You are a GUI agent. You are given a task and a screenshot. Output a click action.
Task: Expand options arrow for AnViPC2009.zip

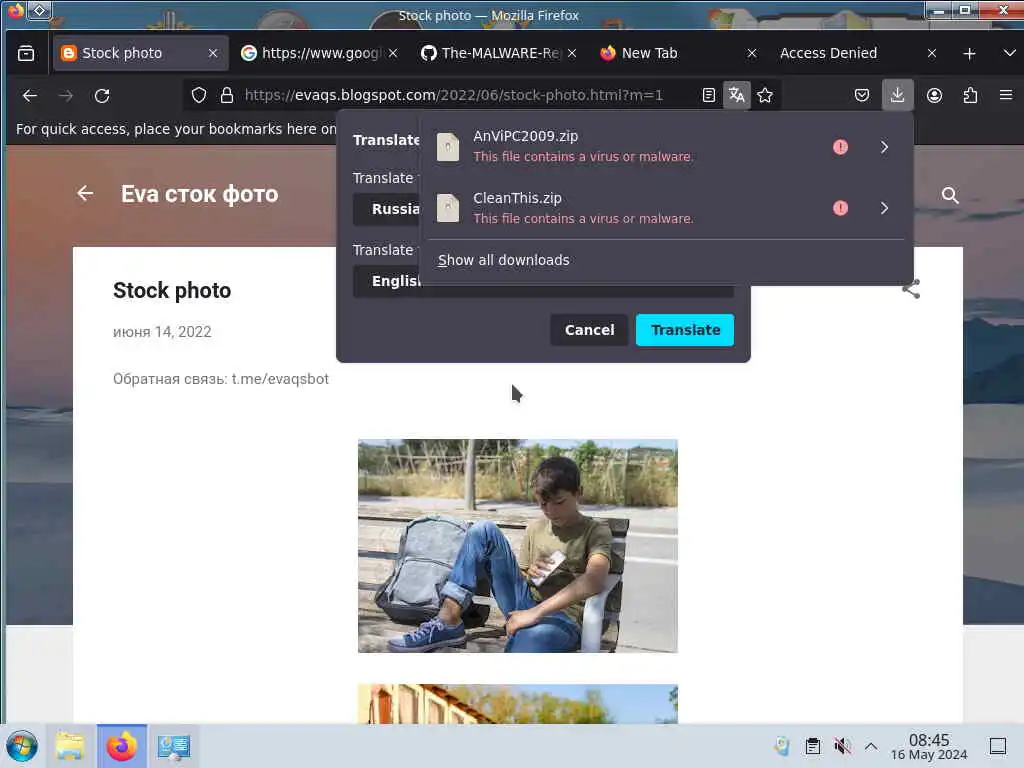point(884,147)
